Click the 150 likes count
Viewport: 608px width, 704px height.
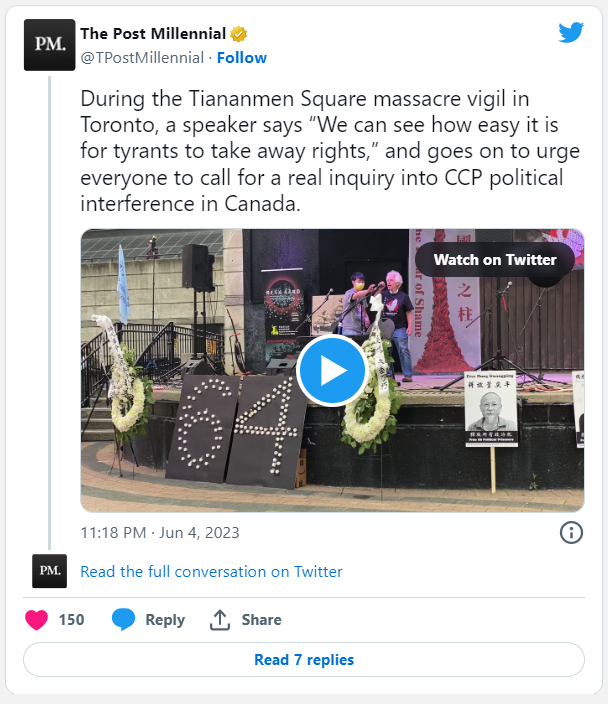pyautogui.click(x=71, y=620)
